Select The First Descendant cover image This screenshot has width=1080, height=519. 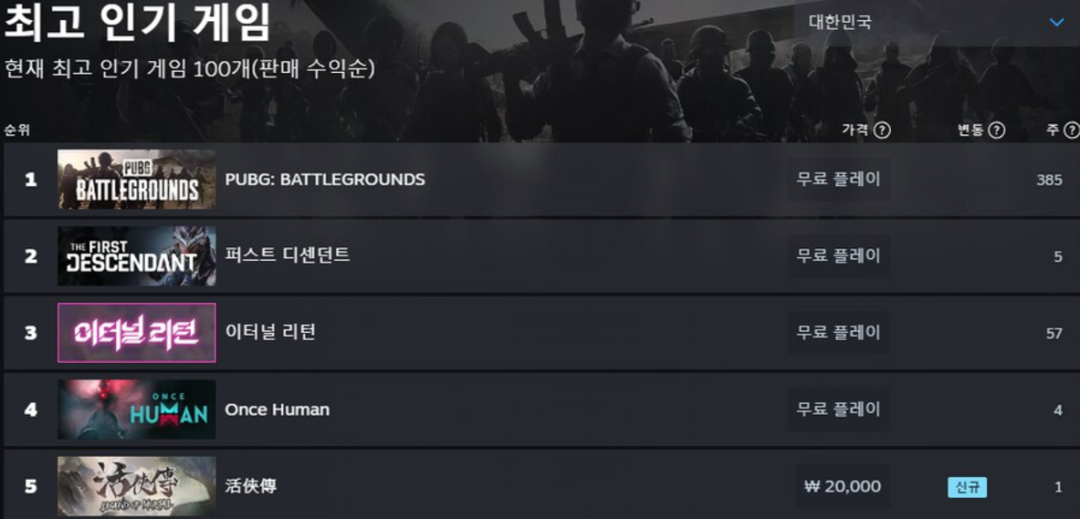pos(136,256)
